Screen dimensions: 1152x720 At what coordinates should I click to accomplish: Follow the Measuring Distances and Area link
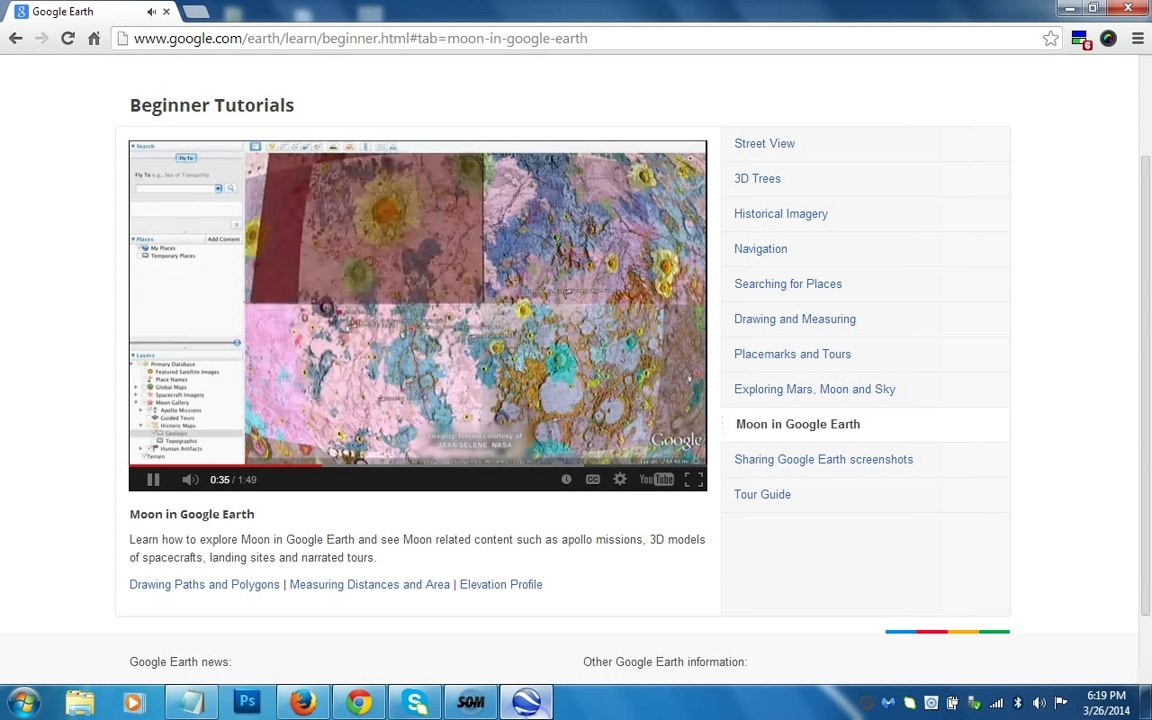[x=370, y=585]
